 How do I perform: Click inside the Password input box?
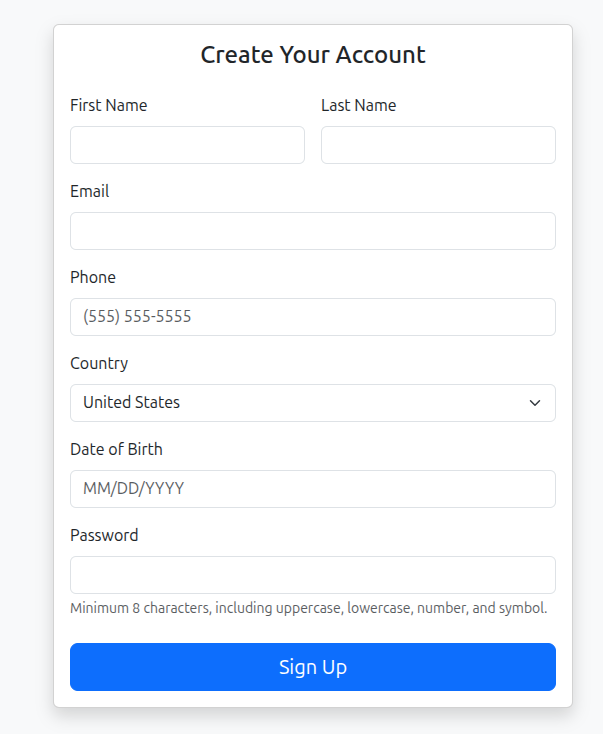click(x=312, y=575)
